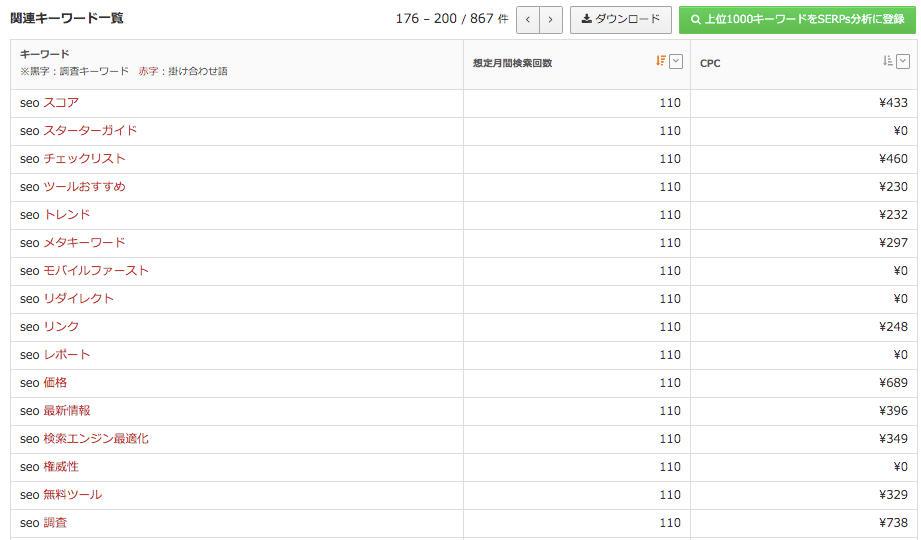
Task: Register top 1000 keywords to SERPs analysis
Action: (x=798, y=20)
